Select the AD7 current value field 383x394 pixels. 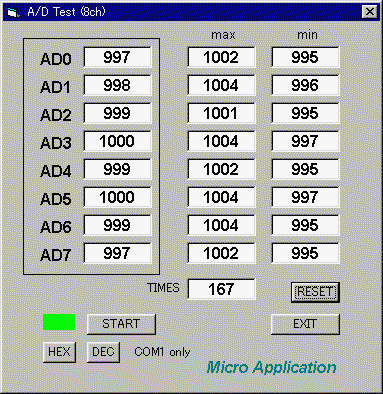117,253
